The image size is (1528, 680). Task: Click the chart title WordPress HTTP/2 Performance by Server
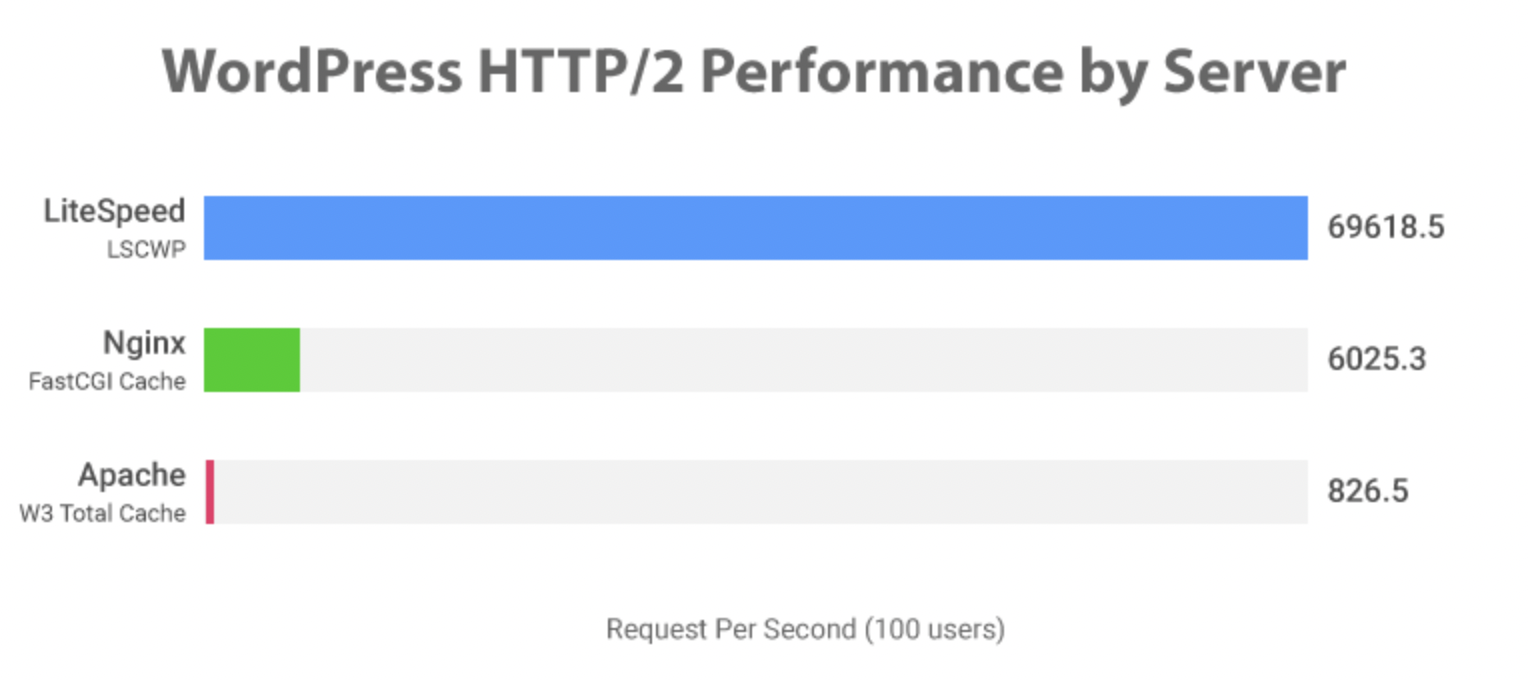754,74
